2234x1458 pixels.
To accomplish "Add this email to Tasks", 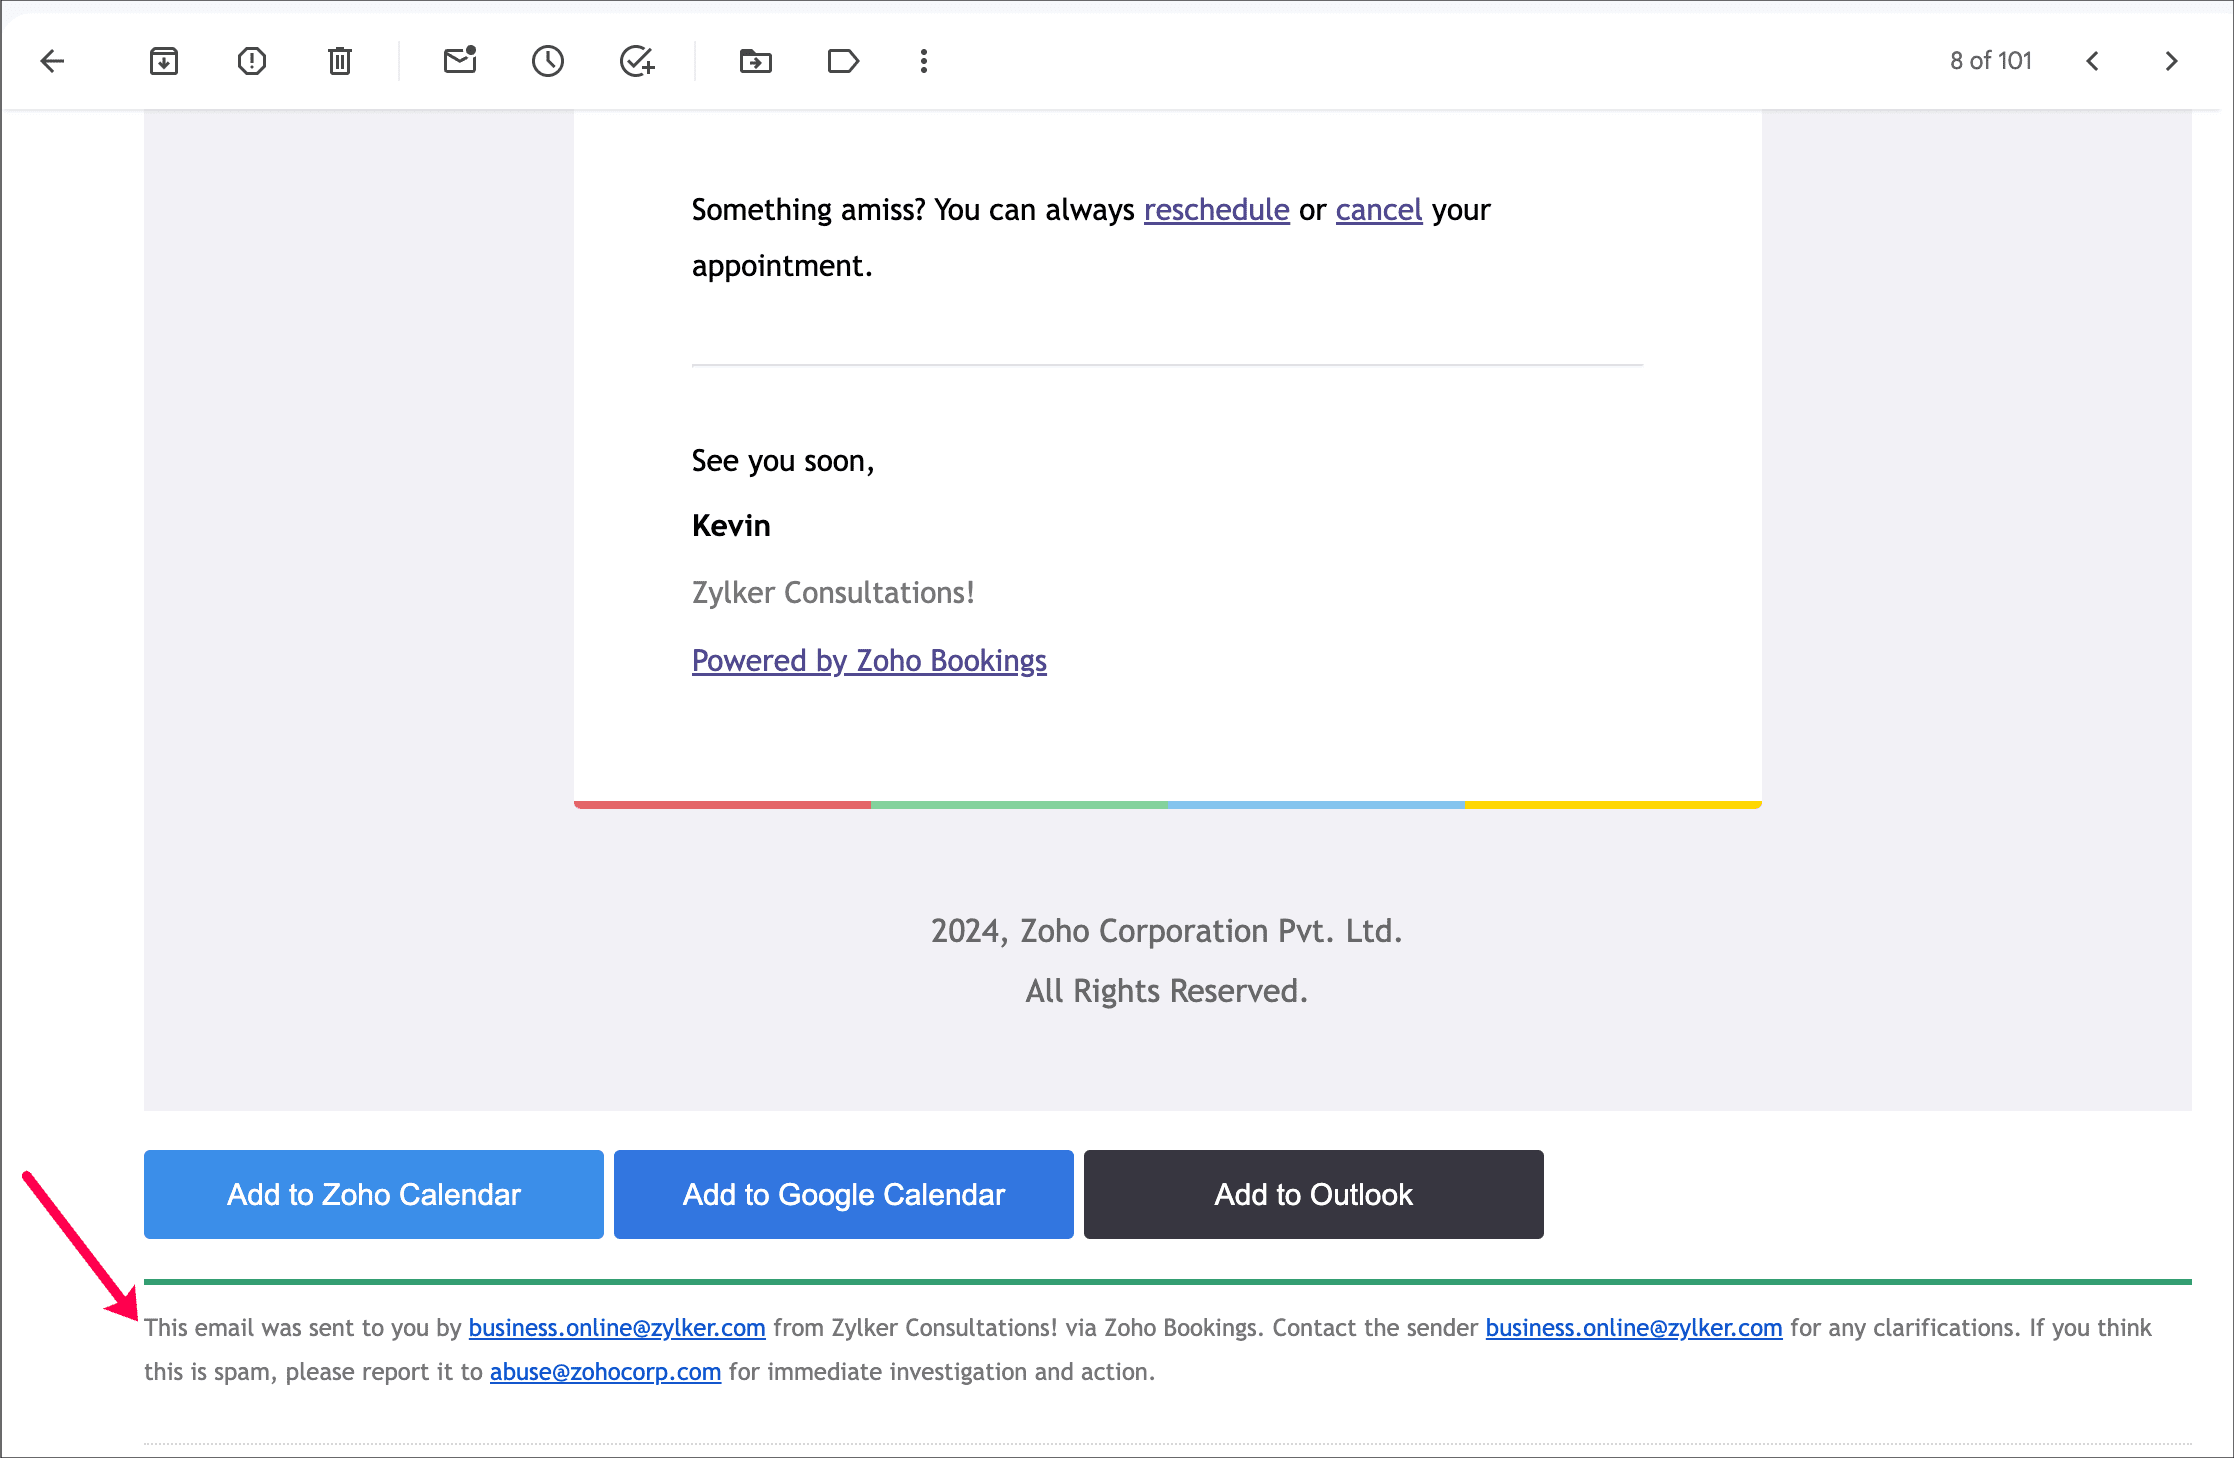I will pos(636,61).
